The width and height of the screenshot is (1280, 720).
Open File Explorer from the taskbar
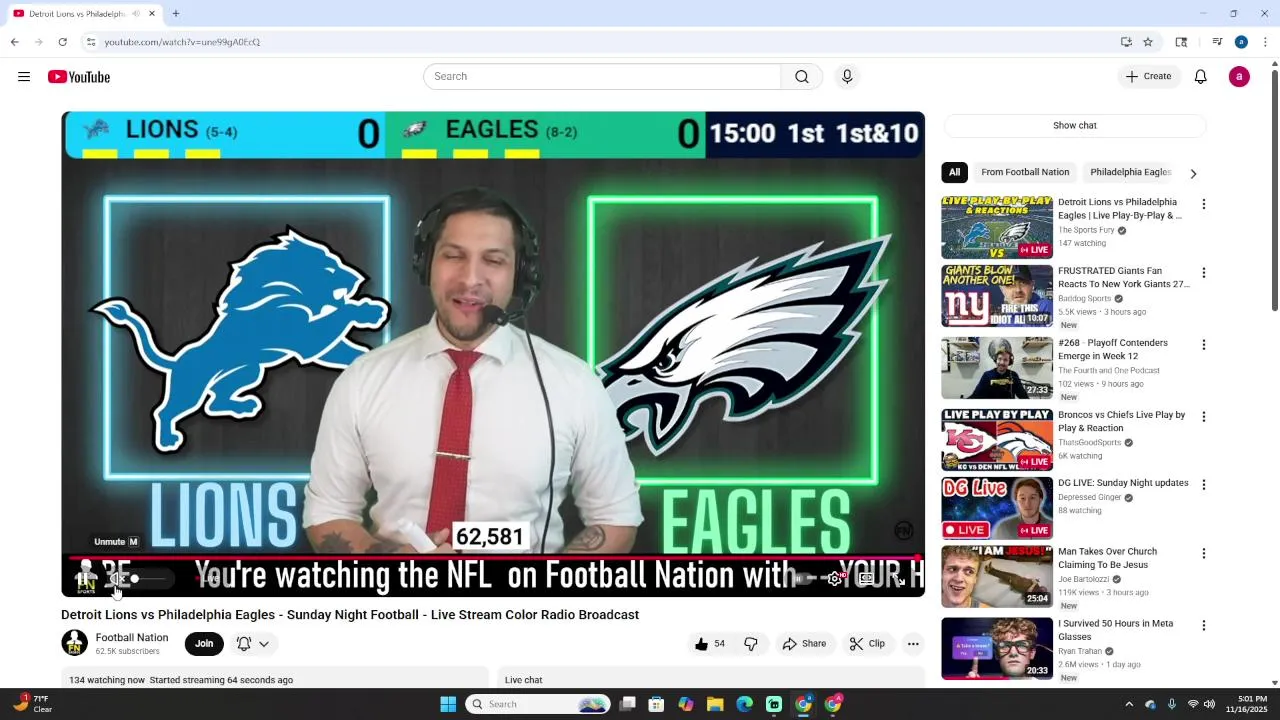tap(715, 704)
